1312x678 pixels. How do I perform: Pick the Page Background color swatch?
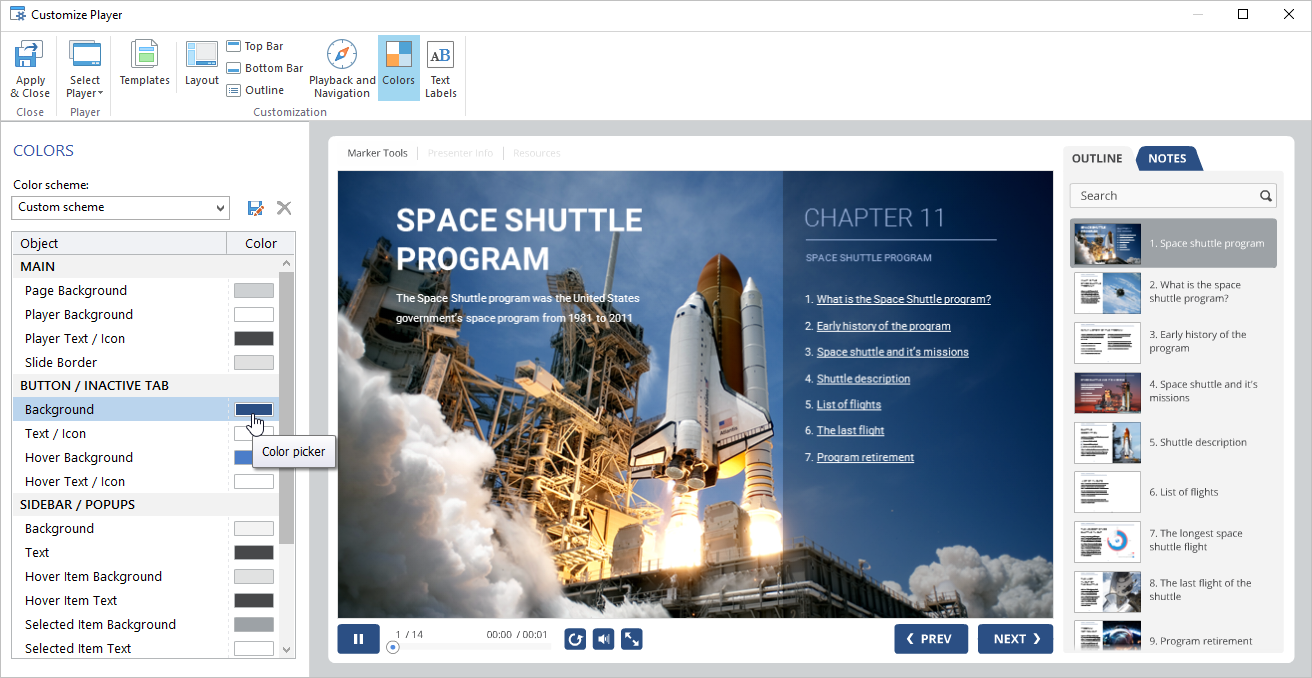[253, 291]
